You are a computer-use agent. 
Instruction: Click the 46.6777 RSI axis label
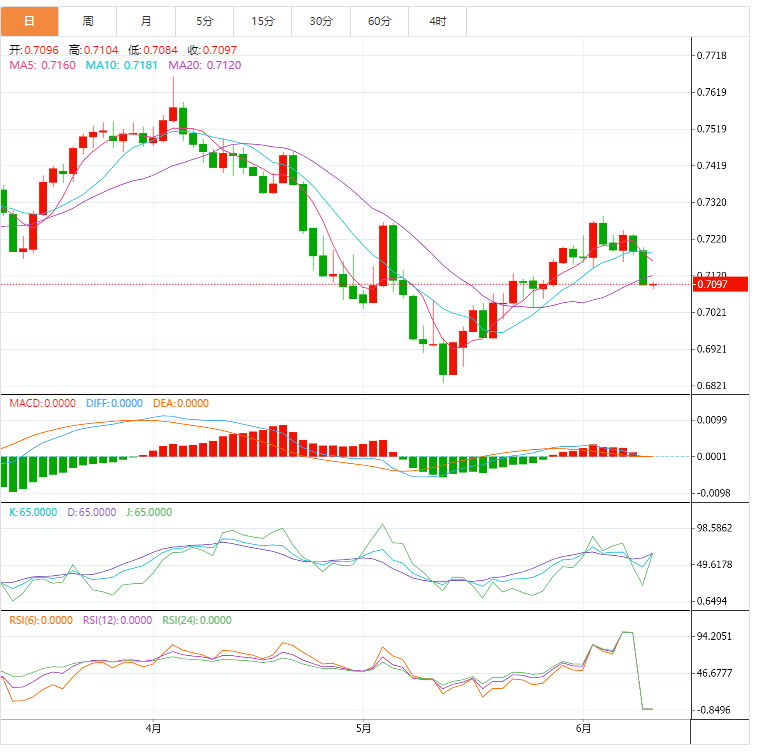(714, 673)
